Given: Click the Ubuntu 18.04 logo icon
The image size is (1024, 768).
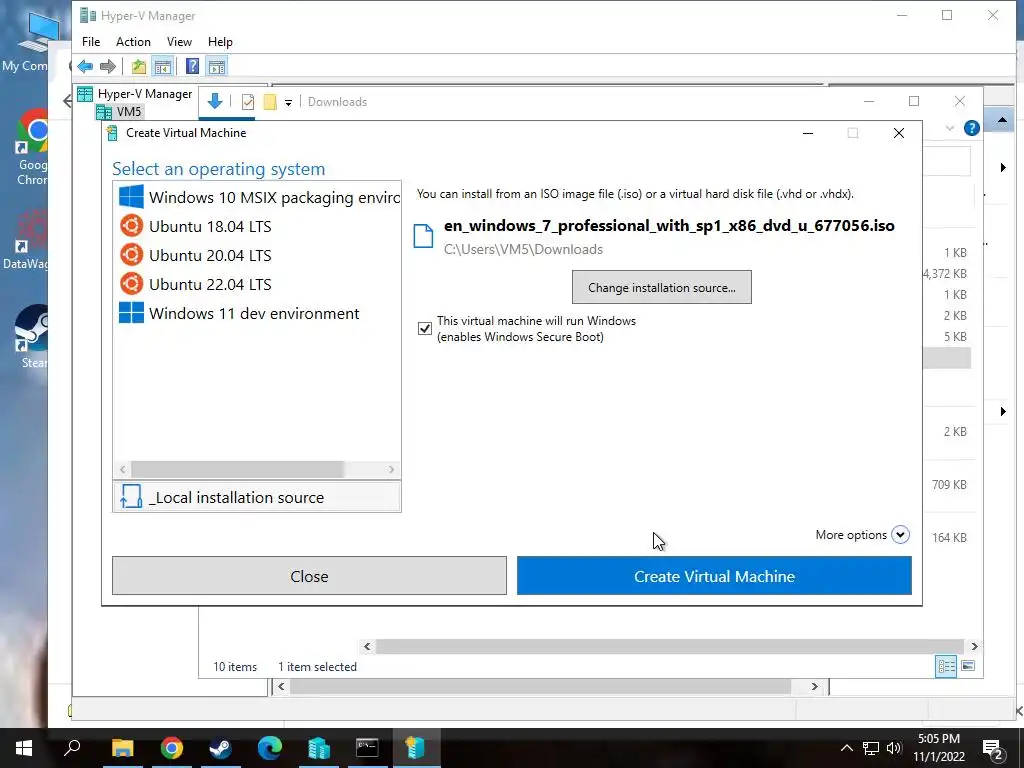Looking at the screenshot, I should coord(131,226).
